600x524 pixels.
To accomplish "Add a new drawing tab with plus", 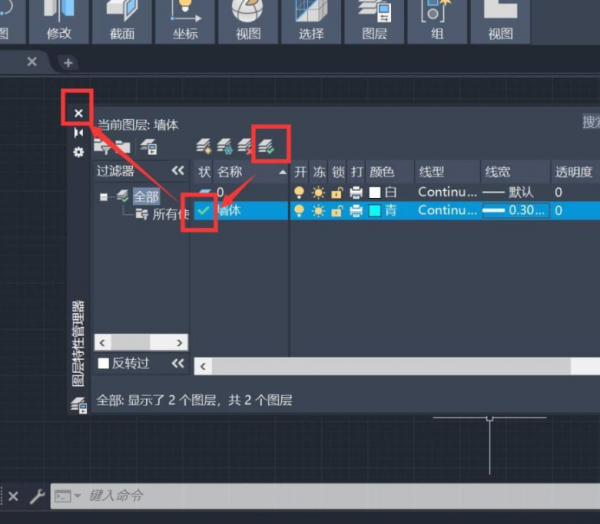I will (68, 63).
